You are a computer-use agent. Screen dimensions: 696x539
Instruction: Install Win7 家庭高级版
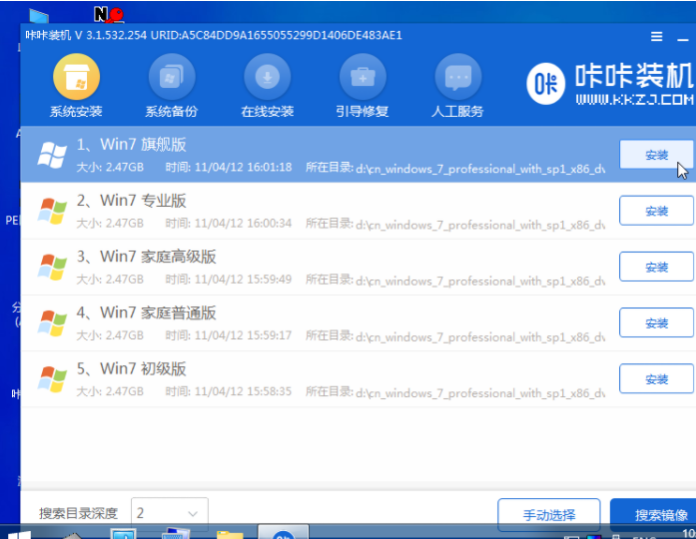656,267
